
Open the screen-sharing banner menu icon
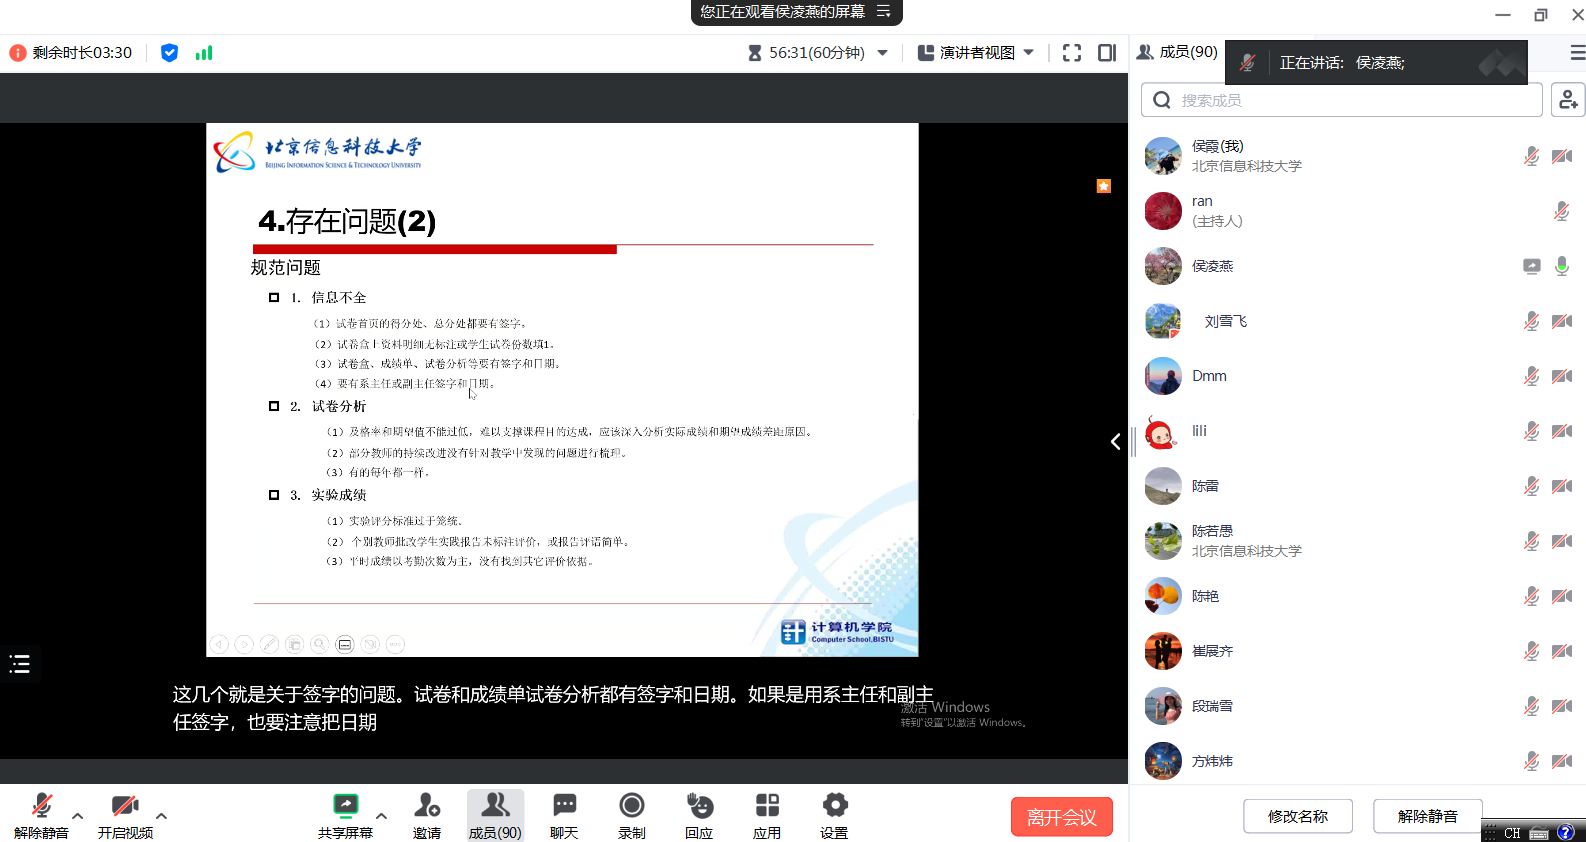tap(884, 12)
